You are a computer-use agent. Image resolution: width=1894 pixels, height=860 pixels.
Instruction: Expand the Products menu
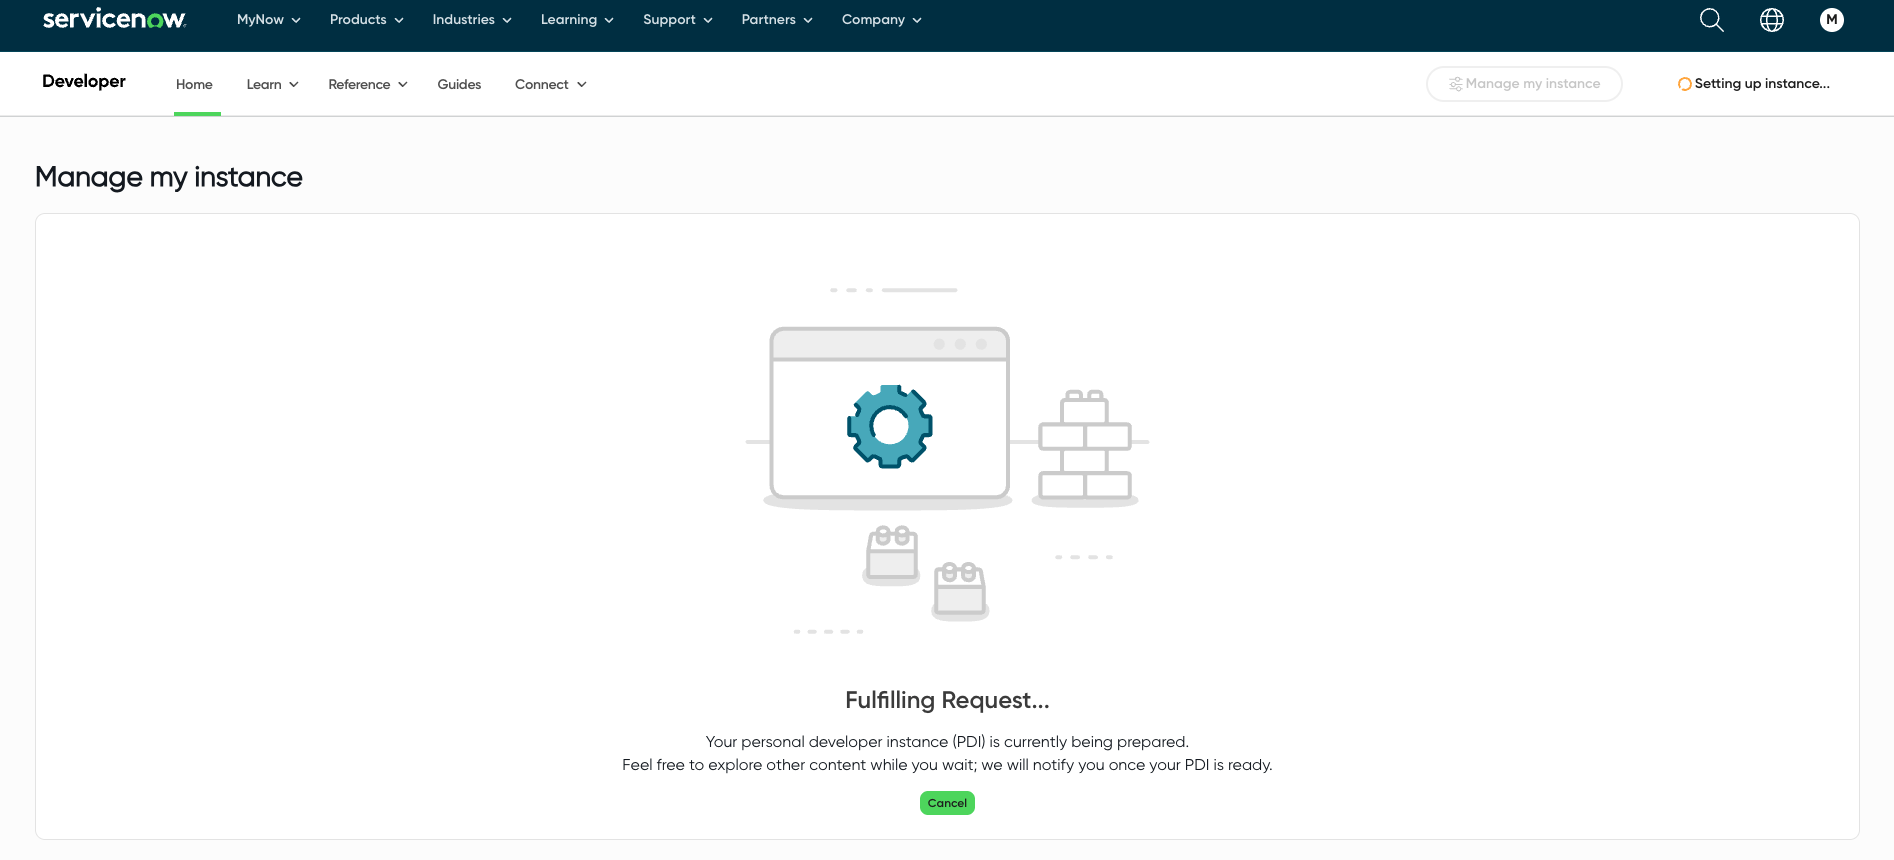366,20
